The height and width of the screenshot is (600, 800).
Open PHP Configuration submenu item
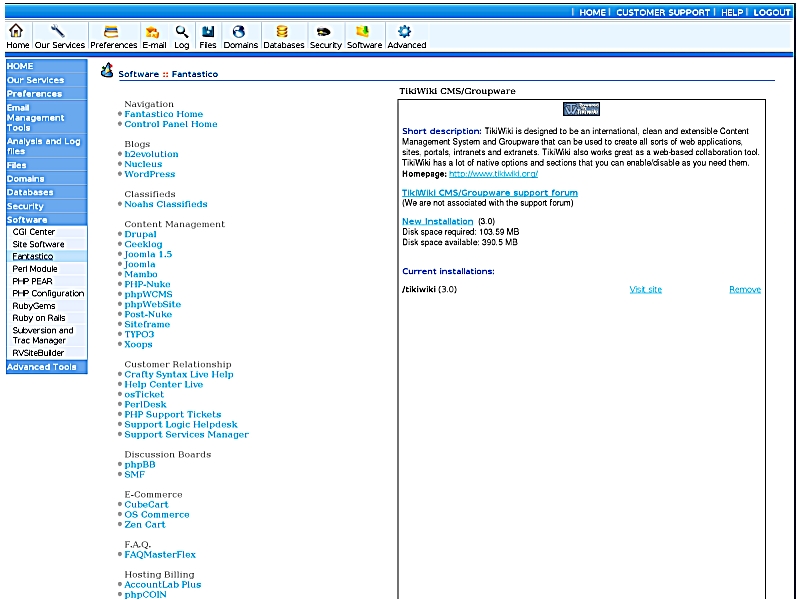pyautogui.click(x=48, y=293)
